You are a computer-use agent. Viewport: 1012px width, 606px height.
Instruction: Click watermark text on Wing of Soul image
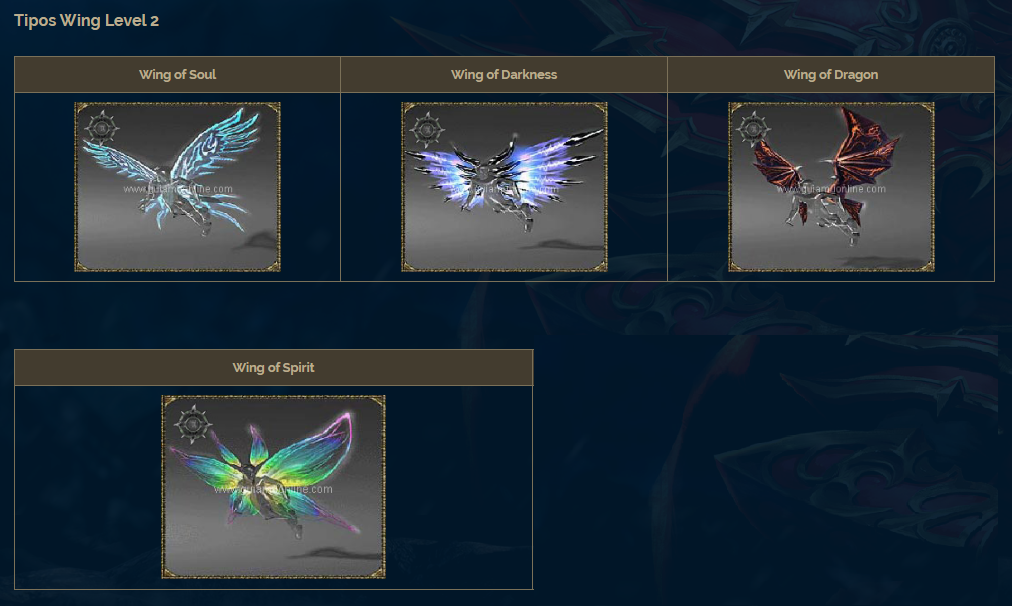coord(177,189)
